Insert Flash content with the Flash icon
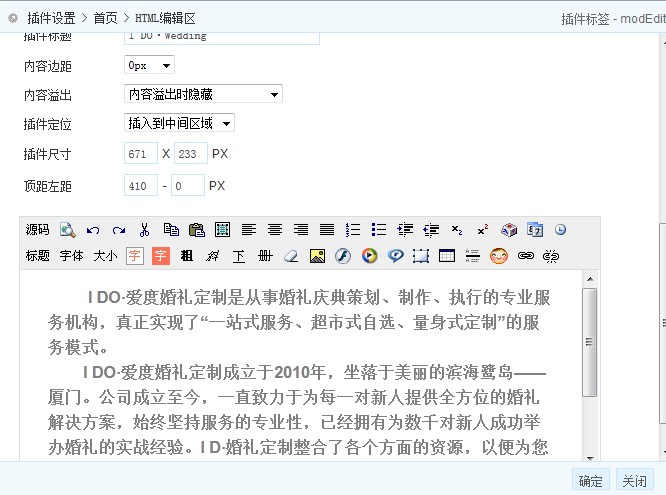Image resolution: width=666 pixels, height=495 pixels. [343, 256]
